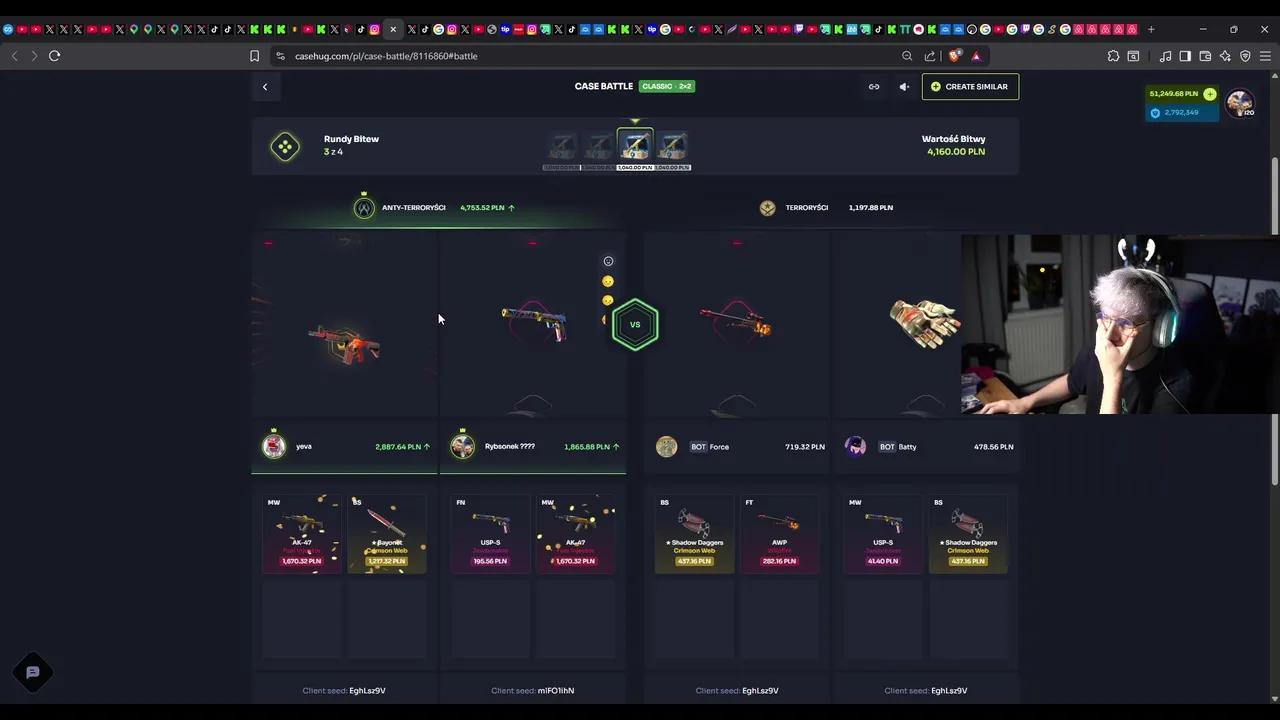Open the Brave Wallet icon
The height and width of the screenshot is (720, 1280).
pyautogui.click(x=1205, y=56)
